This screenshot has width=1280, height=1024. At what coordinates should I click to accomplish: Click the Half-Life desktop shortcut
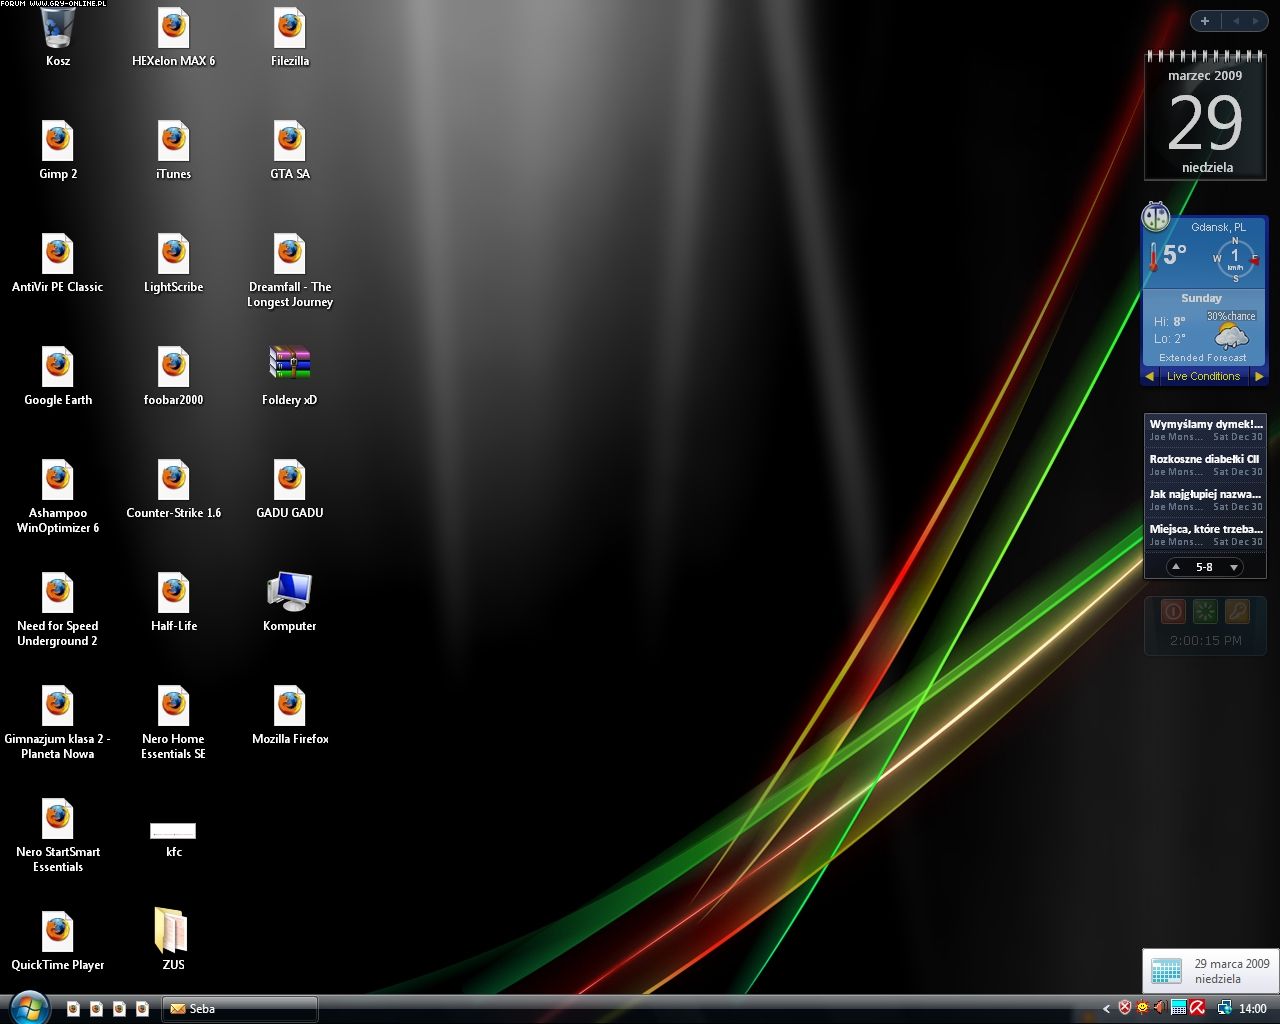[173, 602]
